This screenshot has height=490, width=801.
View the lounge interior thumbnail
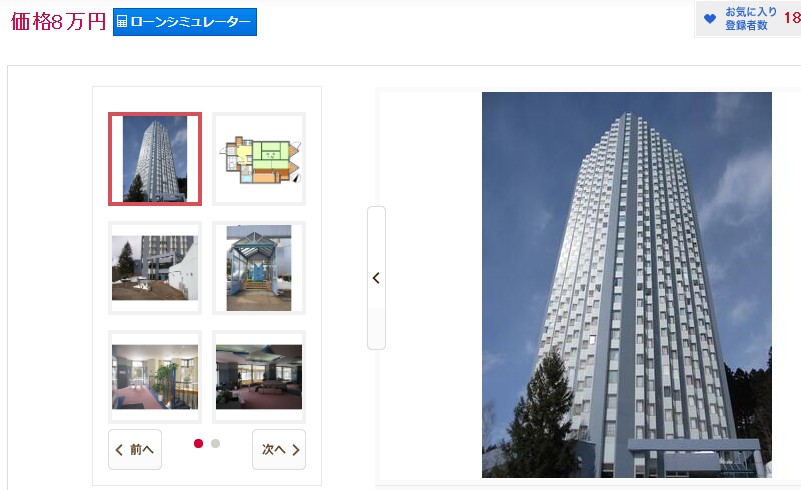(x=259, y=377)
